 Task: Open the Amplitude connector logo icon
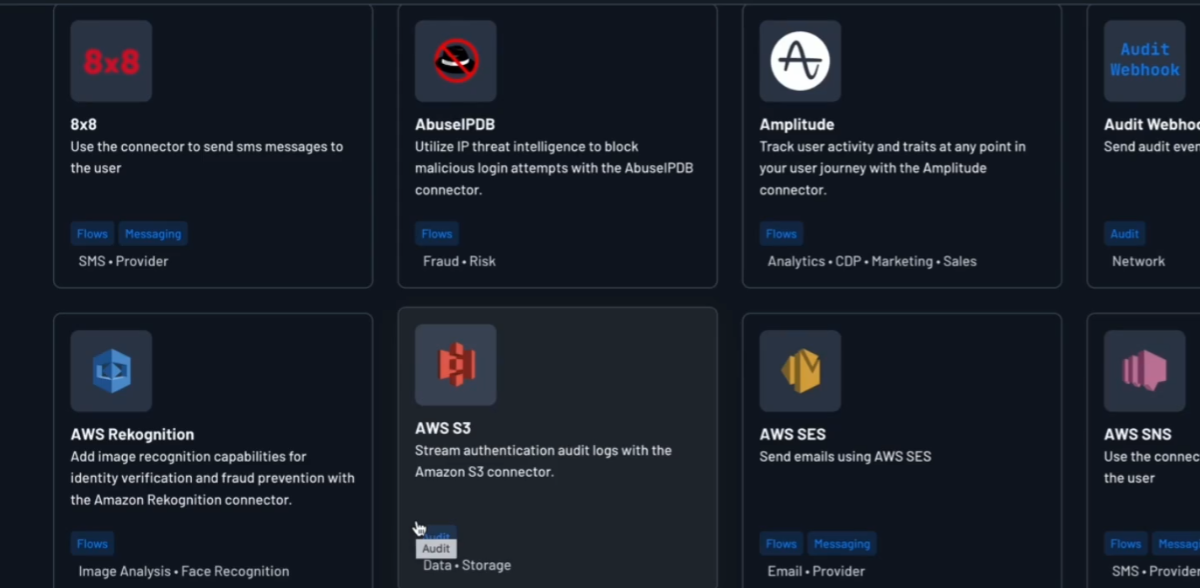800,61
